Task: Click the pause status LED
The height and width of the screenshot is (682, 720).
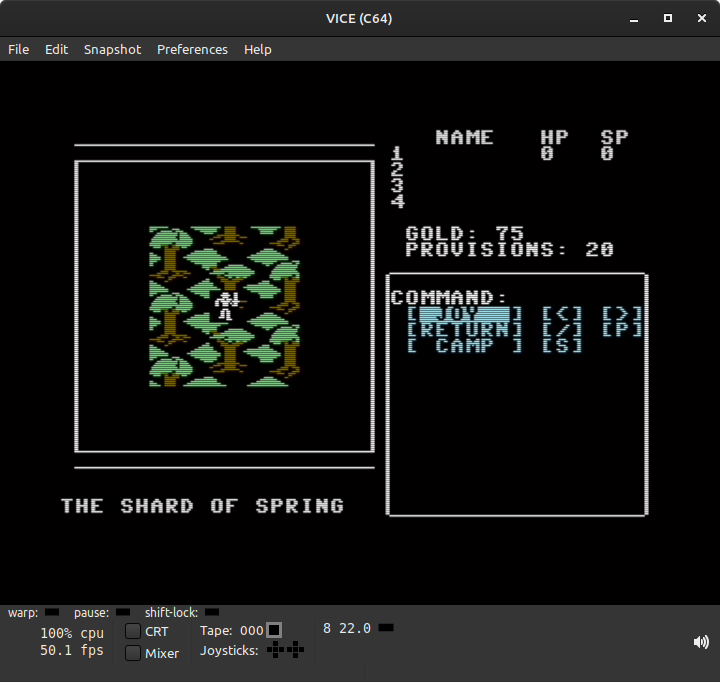Action: click(123, 612)
